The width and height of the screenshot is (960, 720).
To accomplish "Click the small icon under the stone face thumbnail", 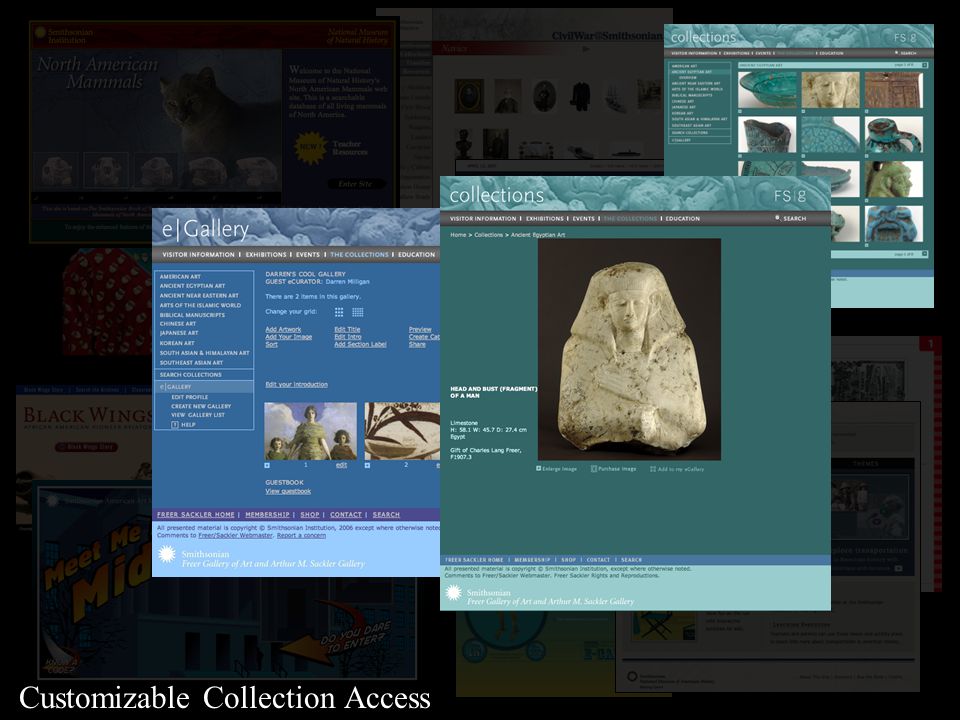I will [803, 111].
